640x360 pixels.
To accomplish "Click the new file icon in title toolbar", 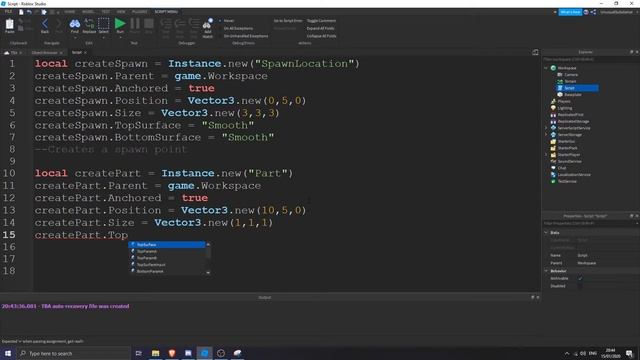I will pyautogui.click(x=21, y=12).
